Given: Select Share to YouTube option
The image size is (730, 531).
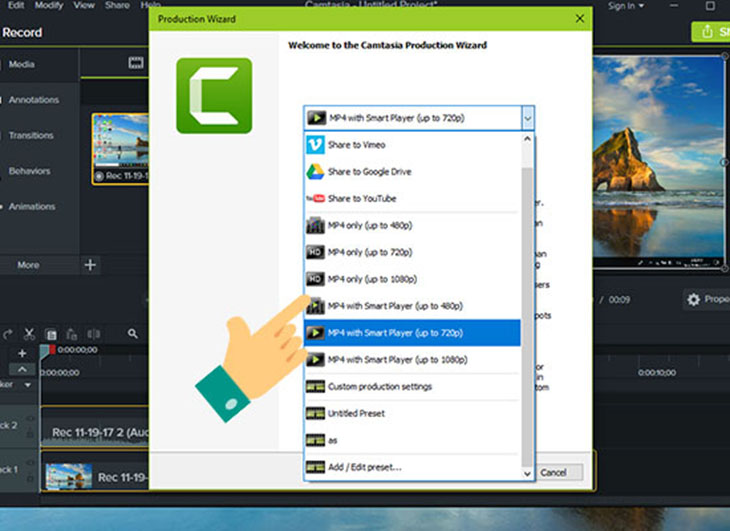Looking at the screenshot, I should (x=412, y=199).
